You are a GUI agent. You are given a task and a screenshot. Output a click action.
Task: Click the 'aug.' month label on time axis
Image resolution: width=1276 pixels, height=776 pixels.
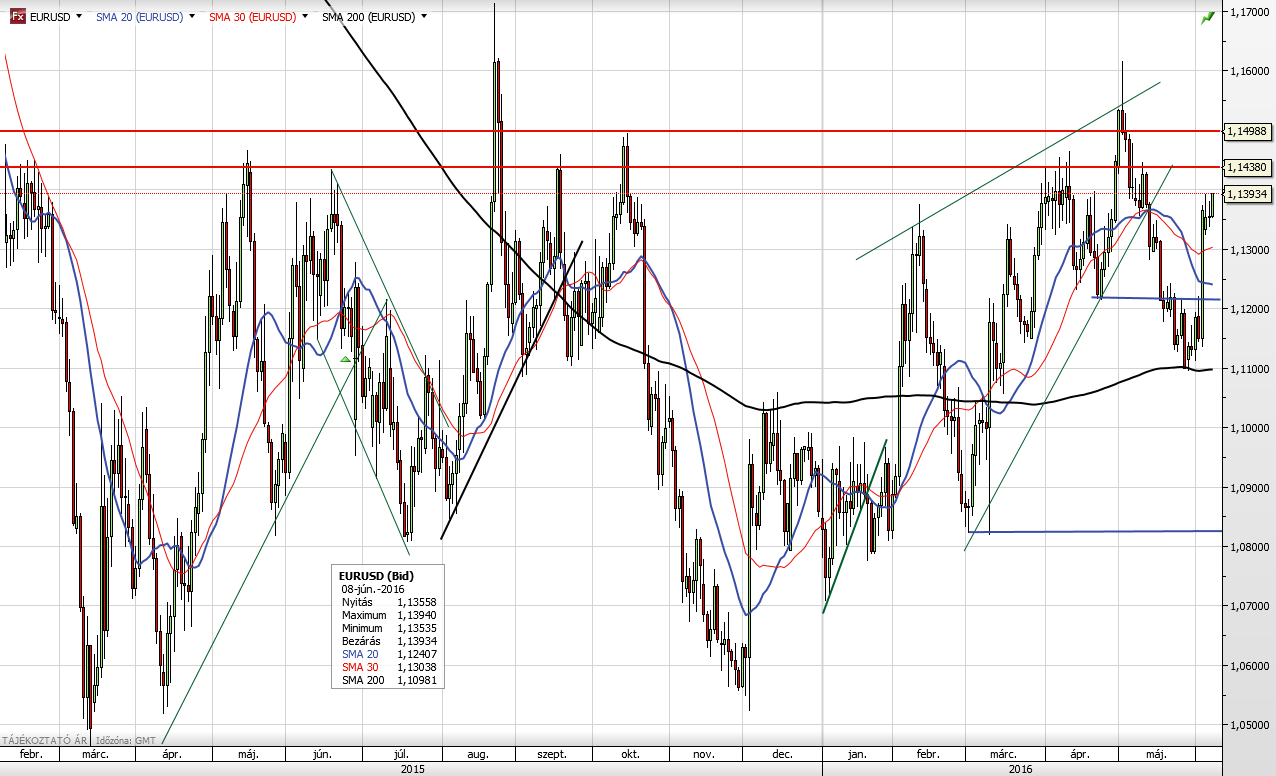[x=477, y=754]
